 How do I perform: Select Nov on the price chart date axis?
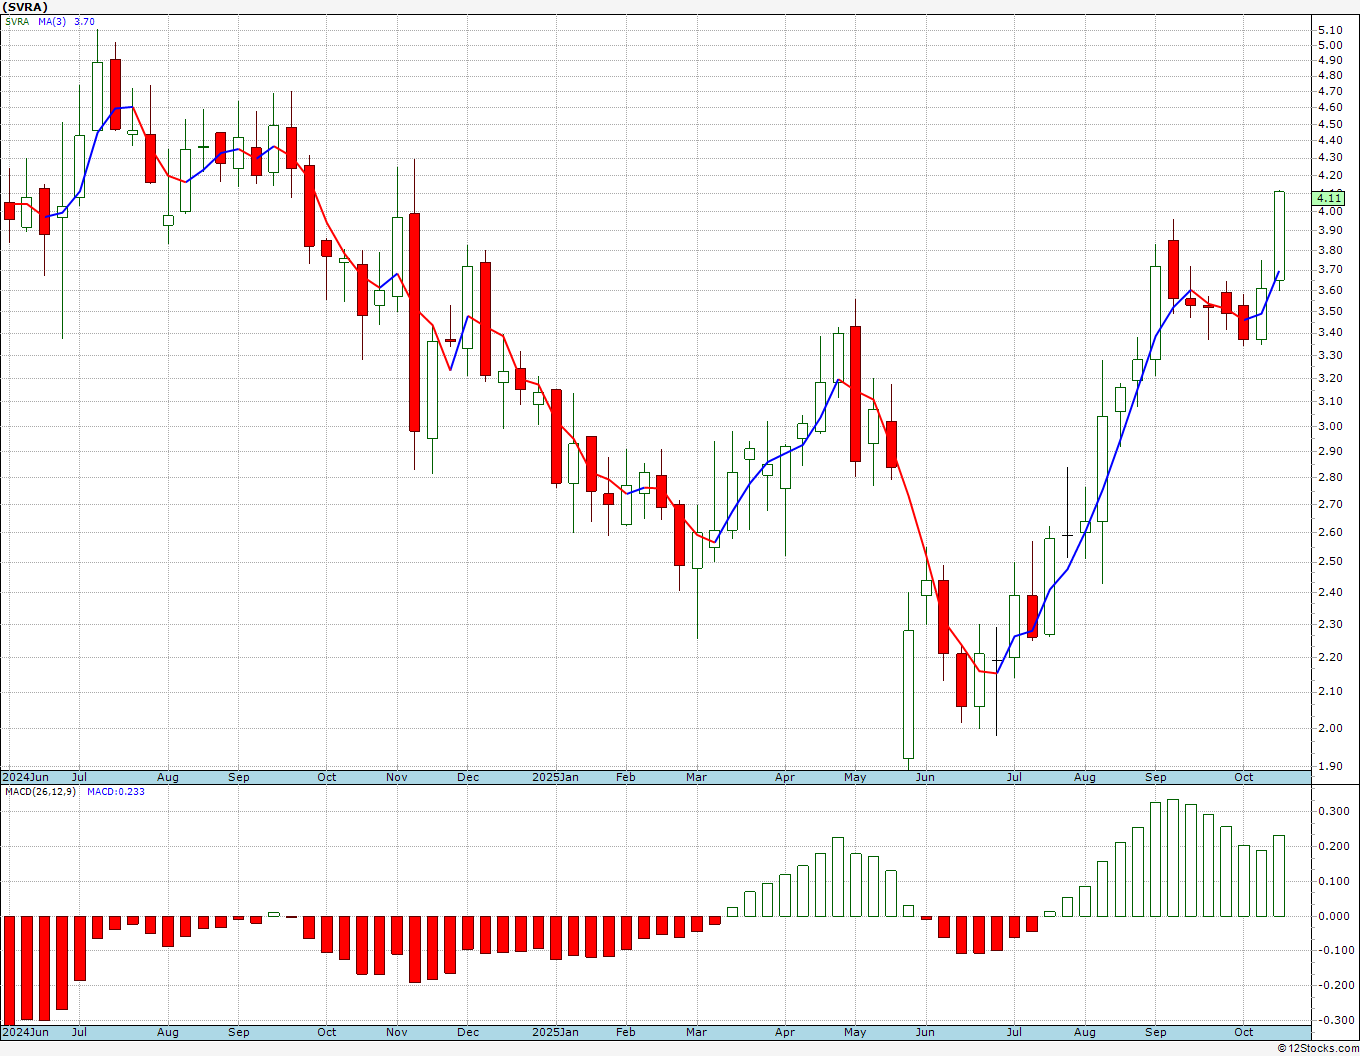[397, 777]
